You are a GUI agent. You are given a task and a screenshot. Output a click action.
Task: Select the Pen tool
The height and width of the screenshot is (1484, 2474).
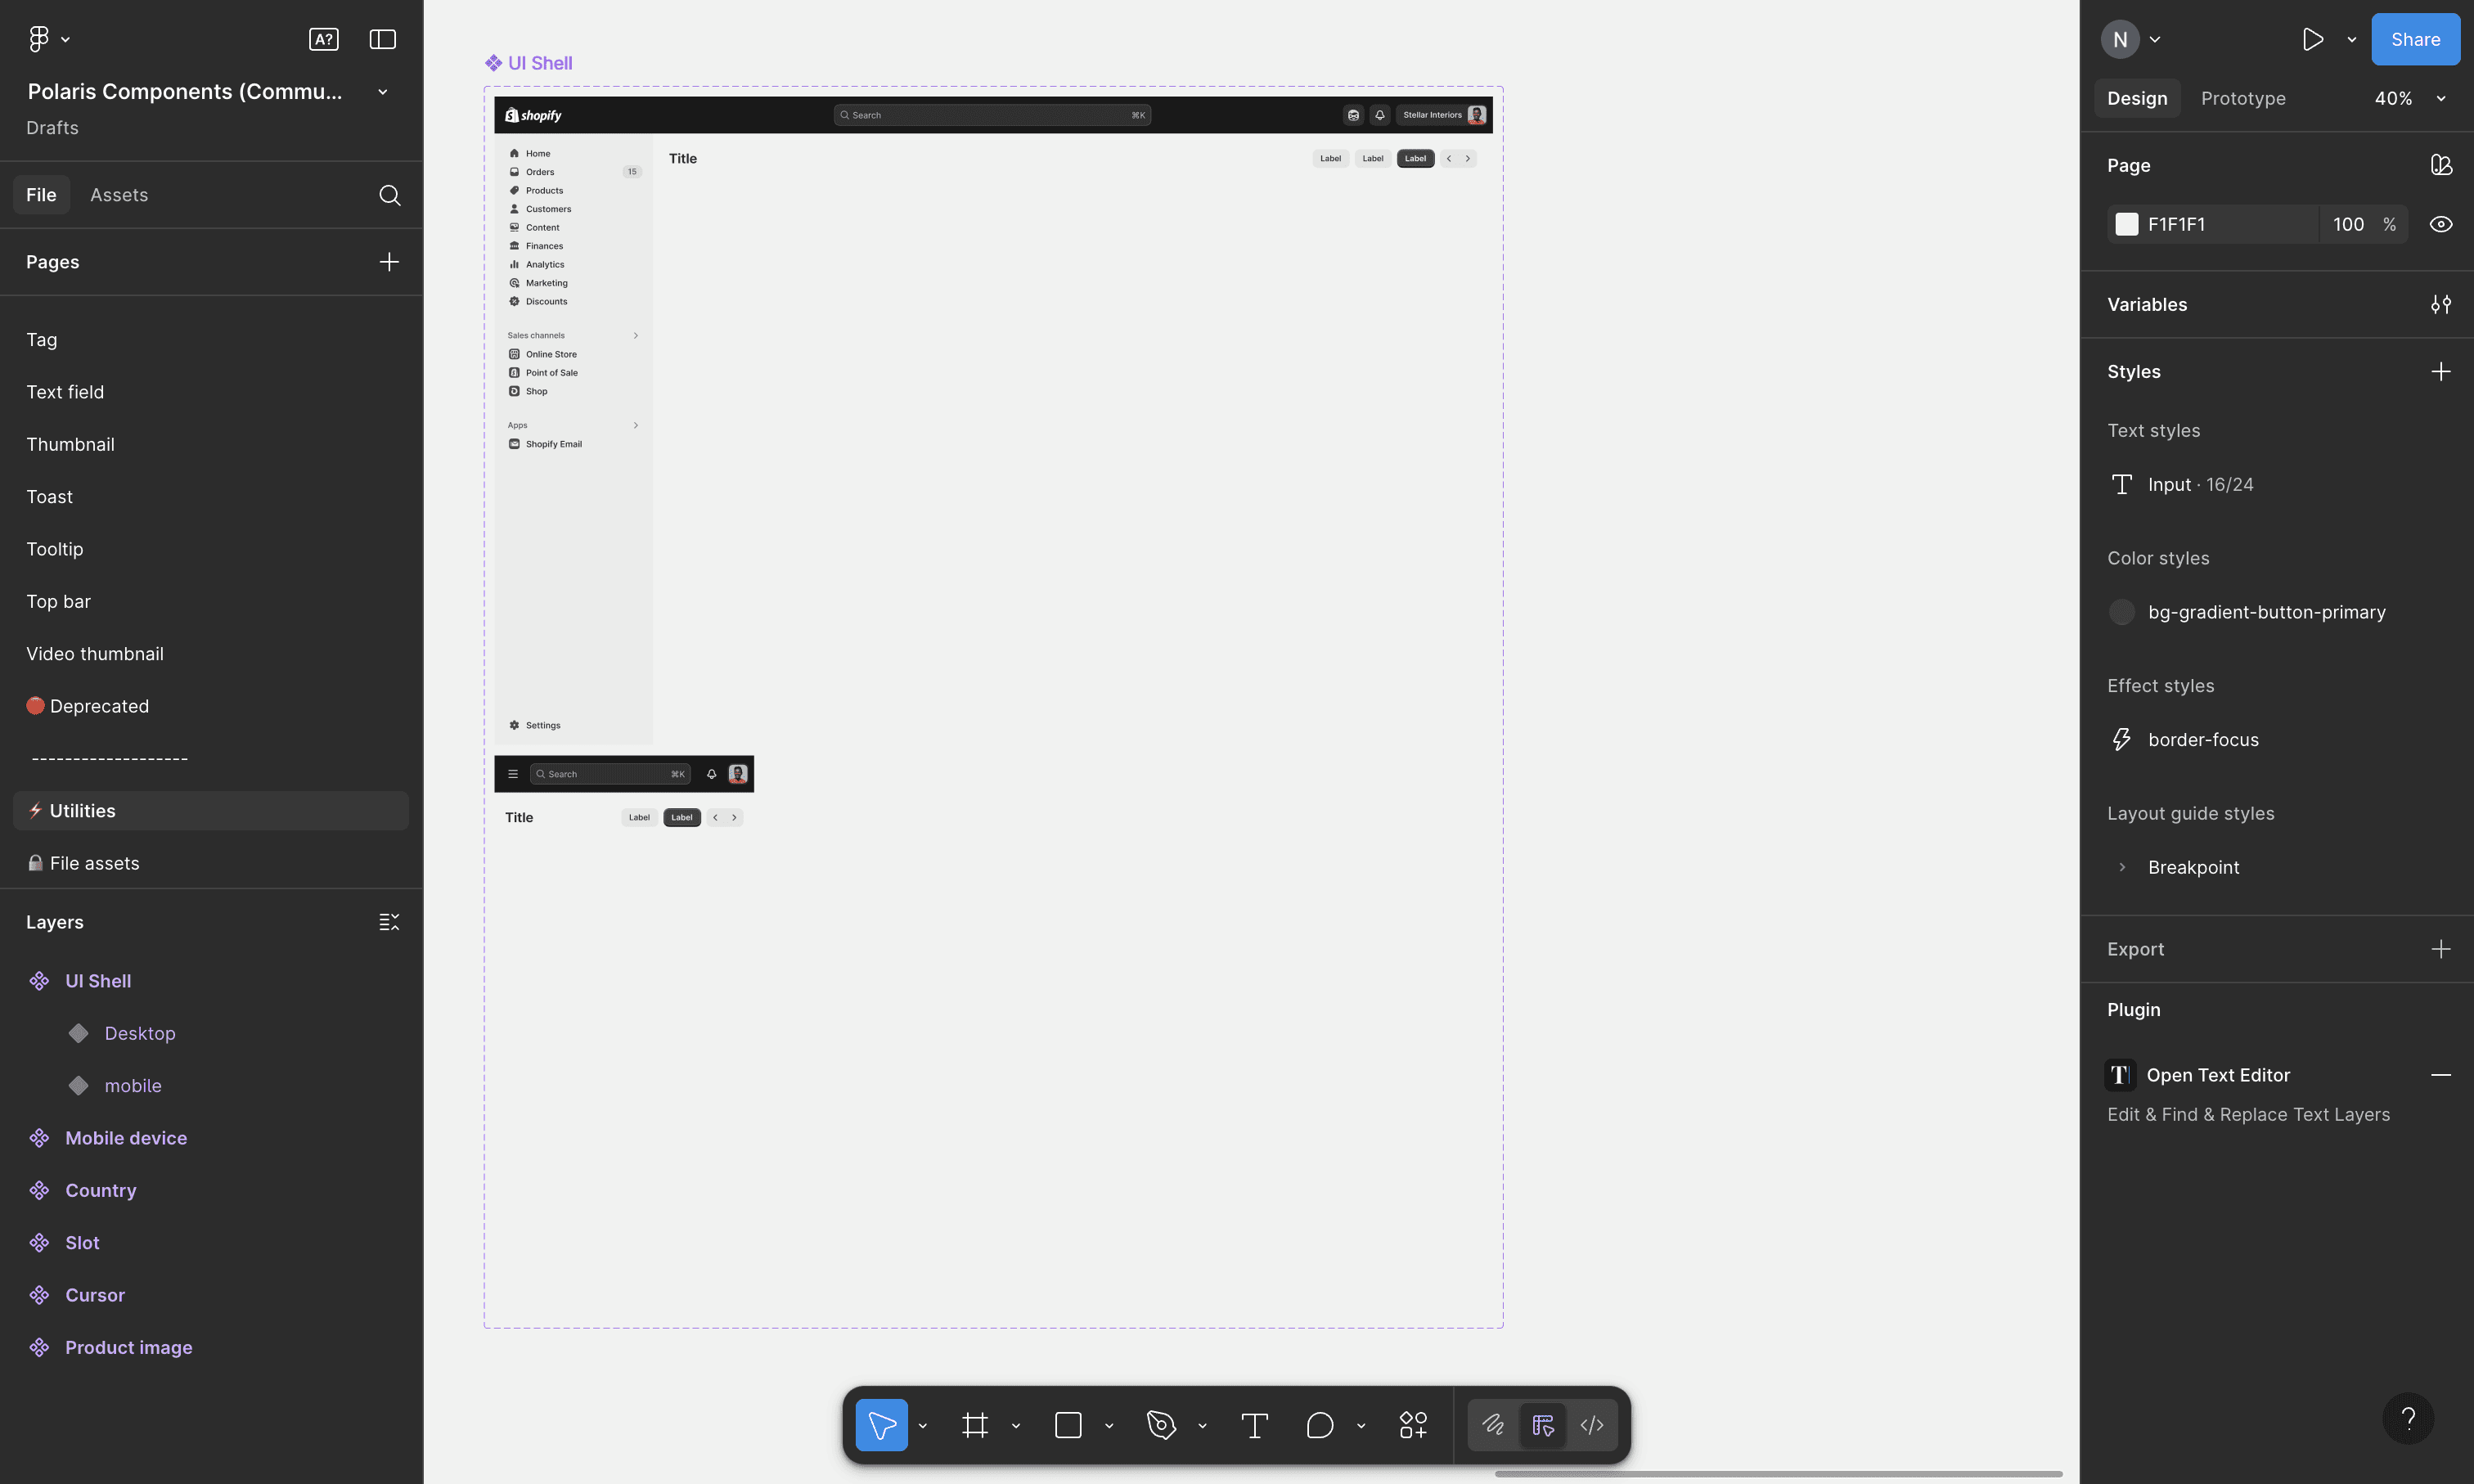click(1160, 1425)
